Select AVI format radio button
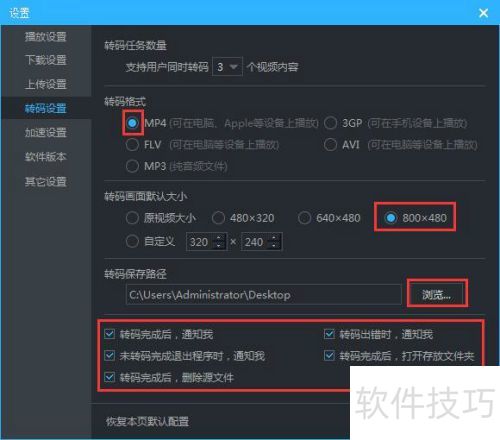 (330, 145)
